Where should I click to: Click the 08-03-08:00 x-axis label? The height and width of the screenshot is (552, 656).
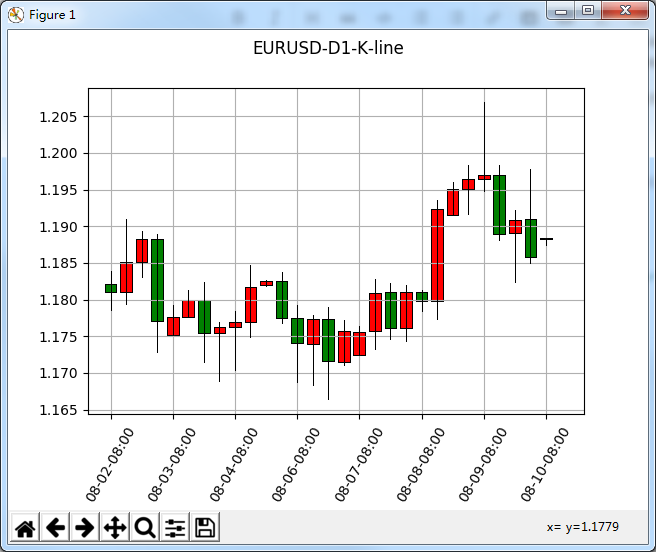tap(172, 465)
